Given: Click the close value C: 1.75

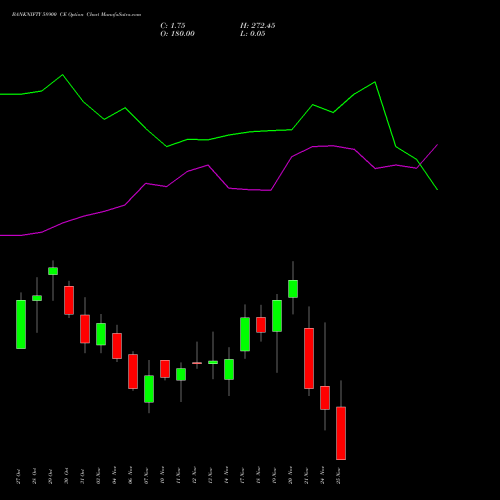Looking at the screenshot, I should (173, 26).
